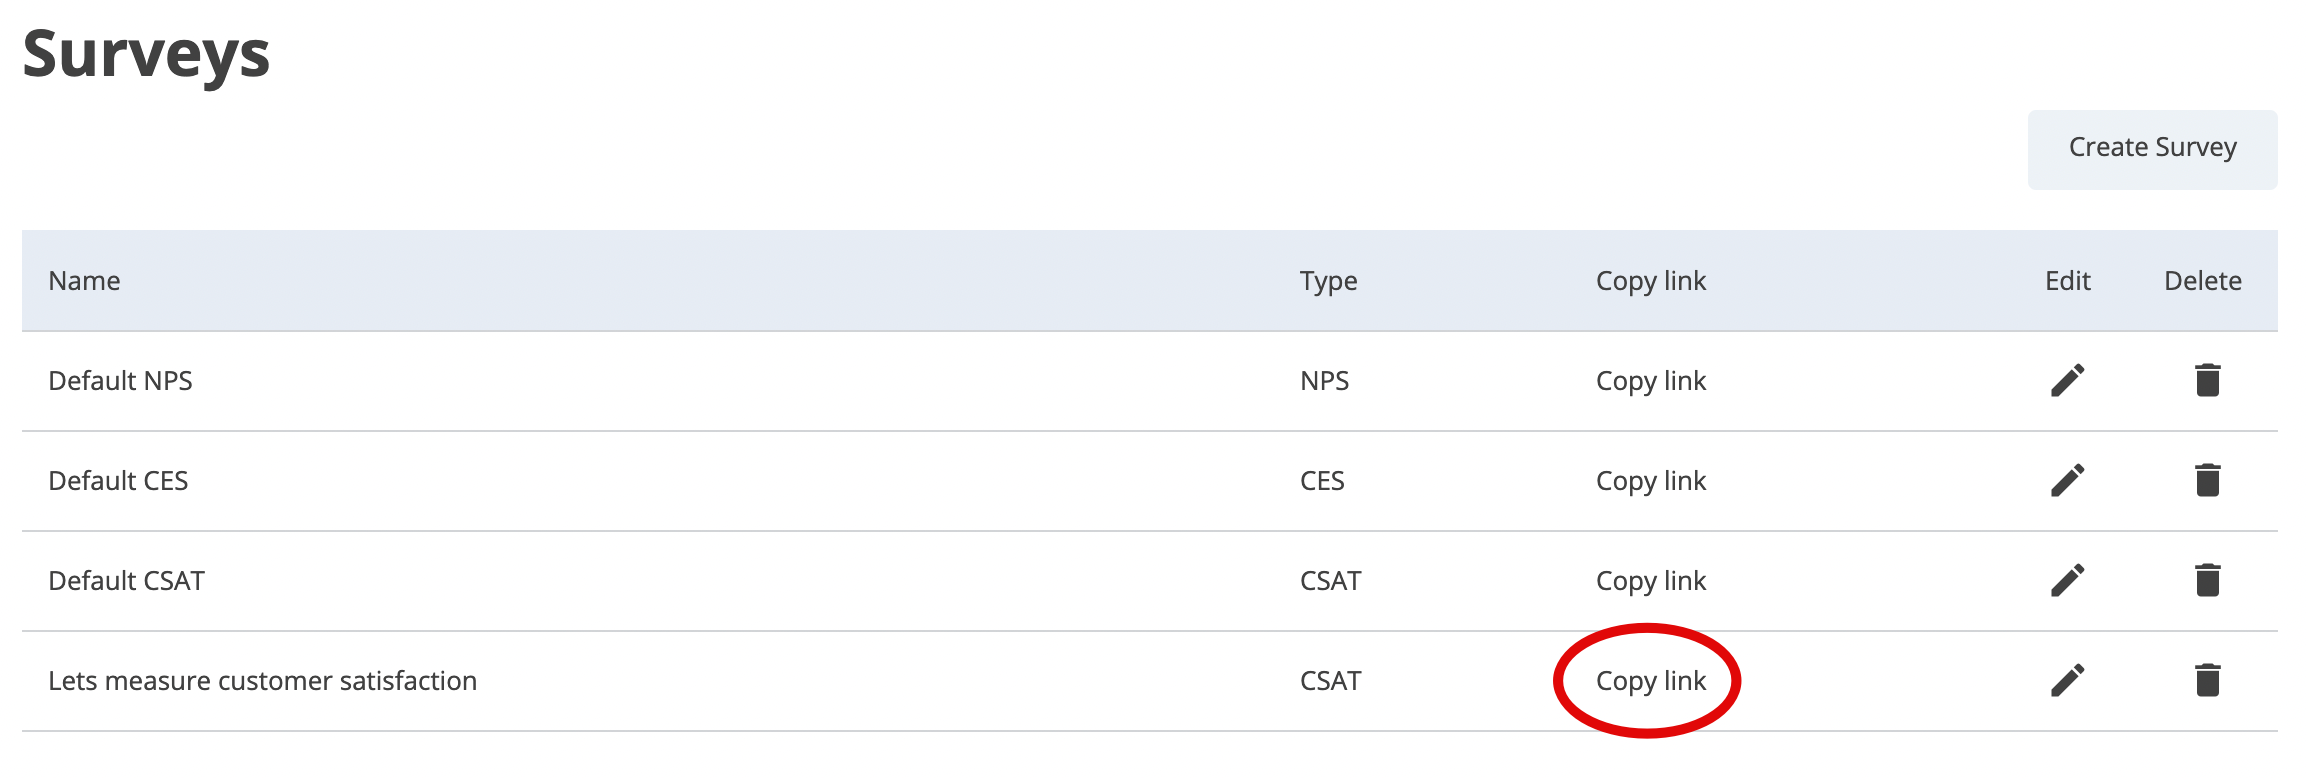Delete Lets measure customer satisfaction survey
The image size is (2306, 778).
(2207, 680)
